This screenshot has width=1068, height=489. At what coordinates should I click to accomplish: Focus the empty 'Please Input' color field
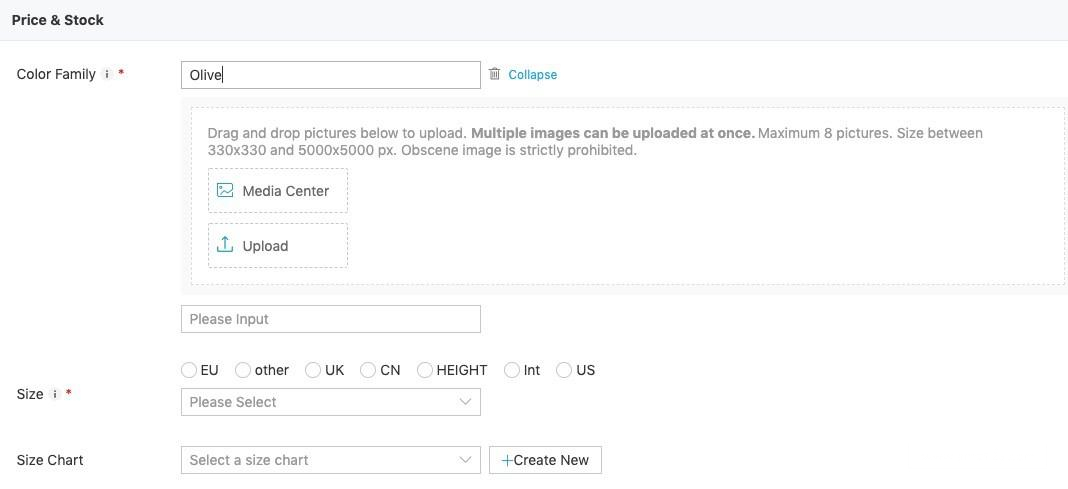[x=330, y=319]
